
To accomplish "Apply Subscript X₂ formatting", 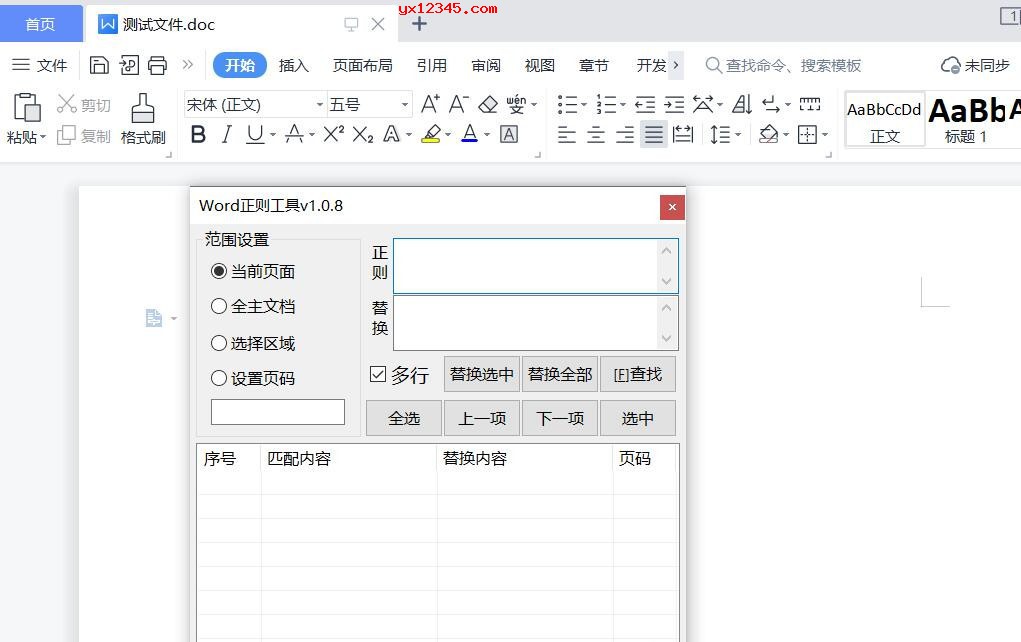I will [x=363, y=135].
